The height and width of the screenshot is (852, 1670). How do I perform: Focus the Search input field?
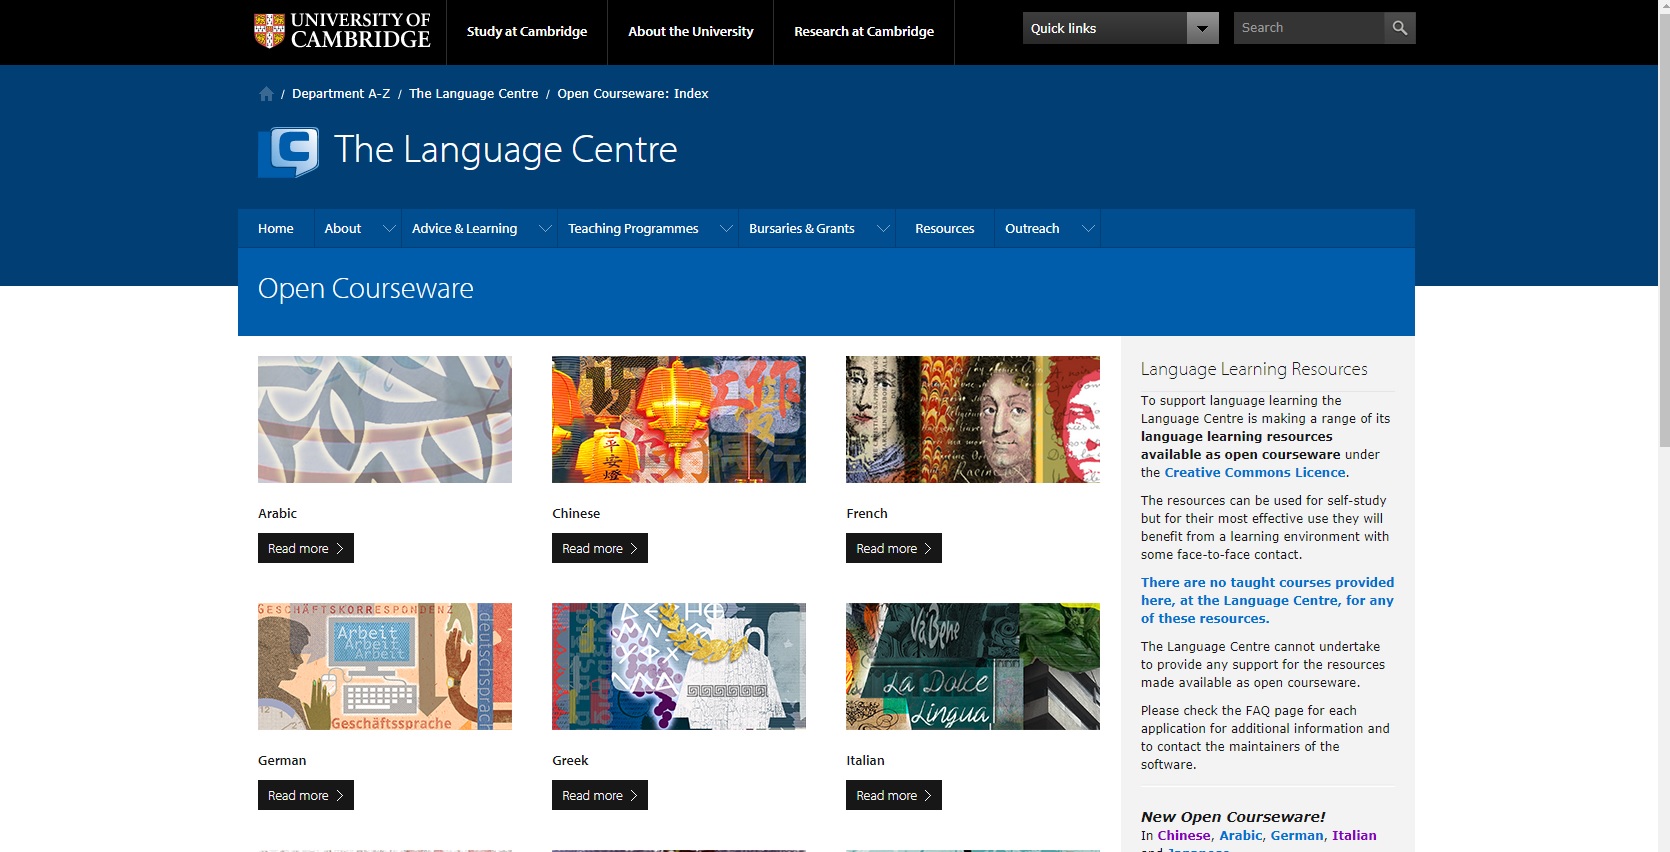click(1309, 28)
